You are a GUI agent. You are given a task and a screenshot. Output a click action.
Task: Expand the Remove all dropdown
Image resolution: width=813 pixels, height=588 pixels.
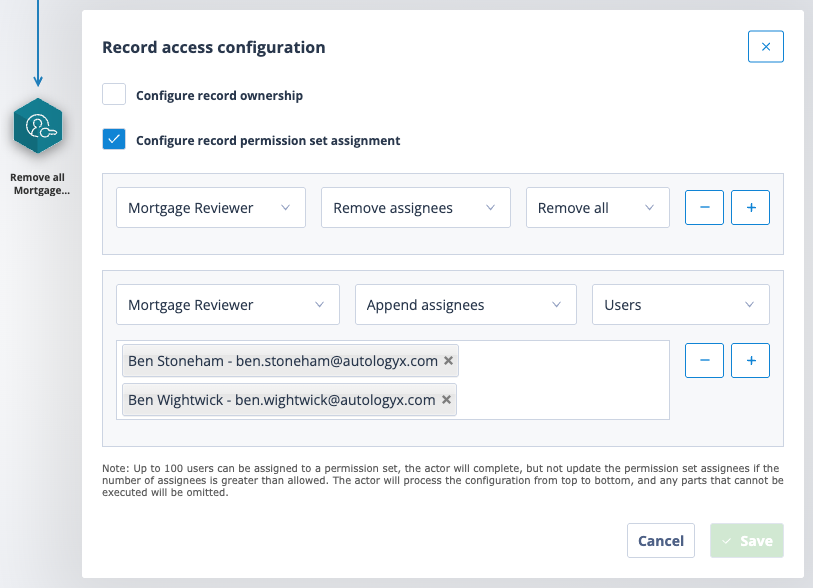pyautogui.click(x=597, y=207)
